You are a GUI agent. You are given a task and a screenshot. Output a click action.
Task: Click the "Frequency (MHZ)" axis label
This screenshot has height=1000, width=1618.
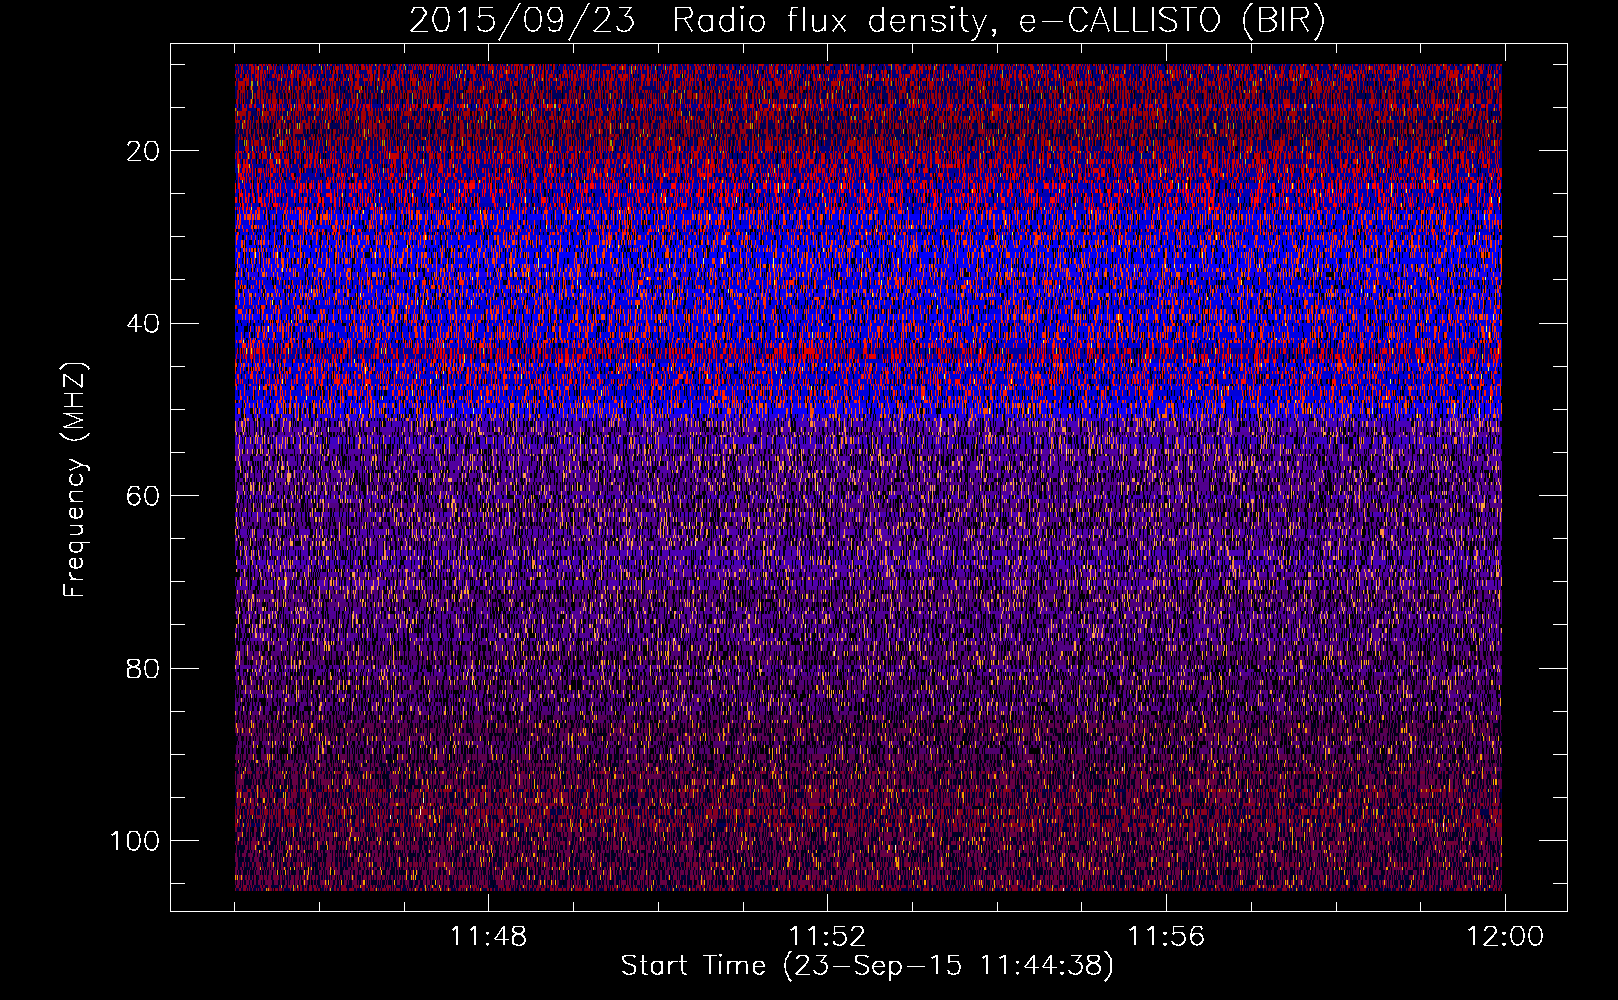76,478
